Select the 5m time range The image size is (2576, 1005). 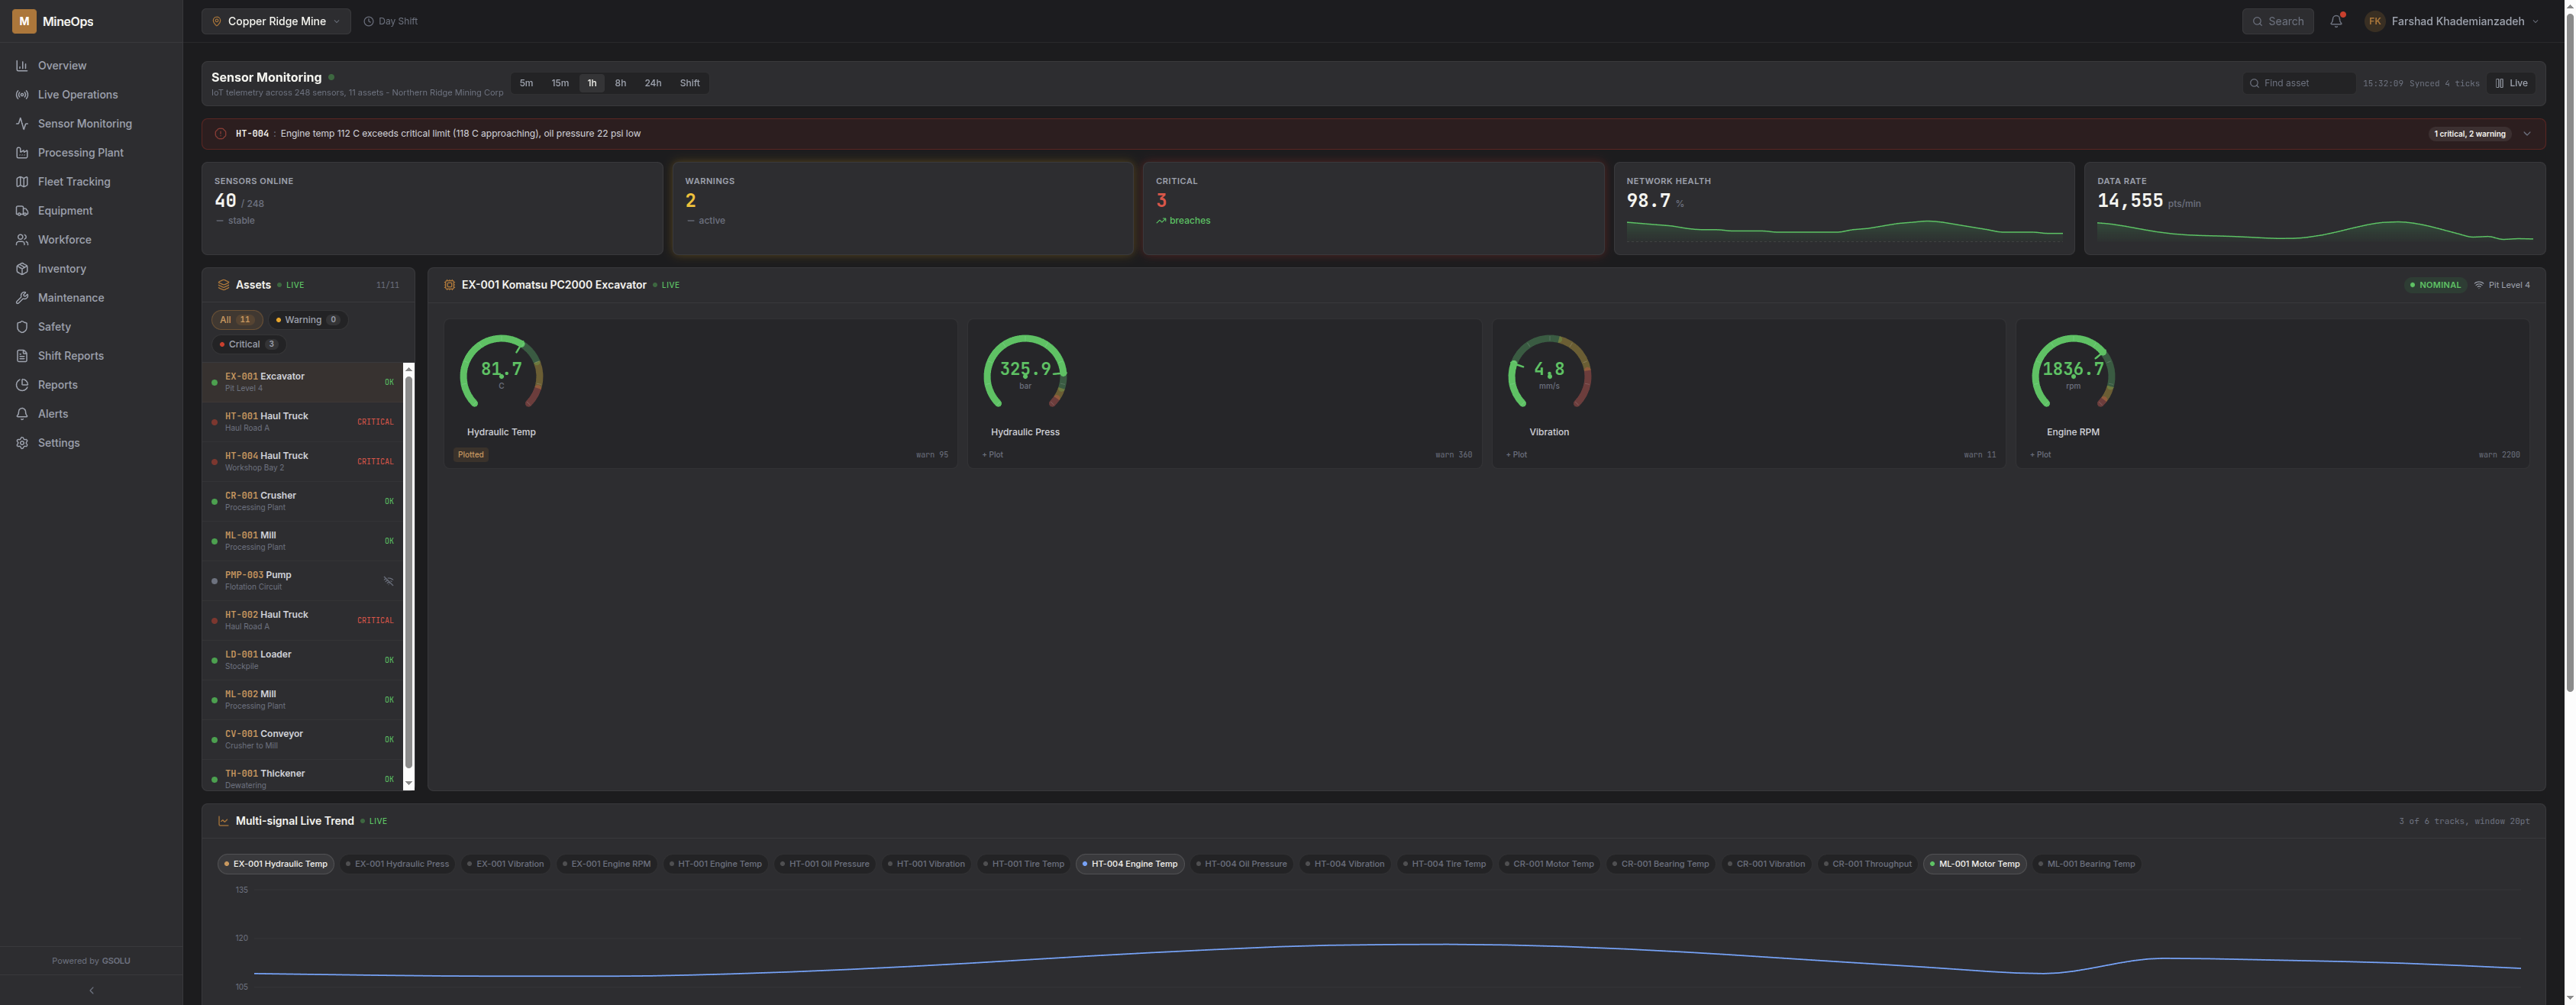click(x=526, y=83)
